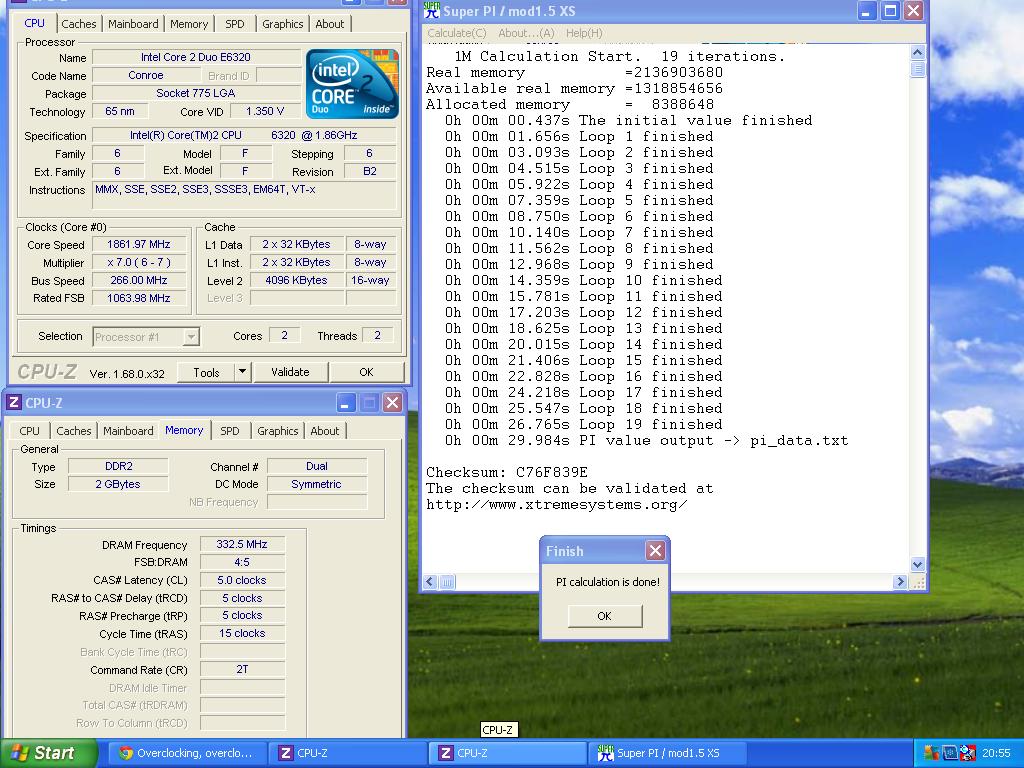Click the Cycle Time value 15 clocks
This screenshot has height=768, width=1024.
(242, 633)
